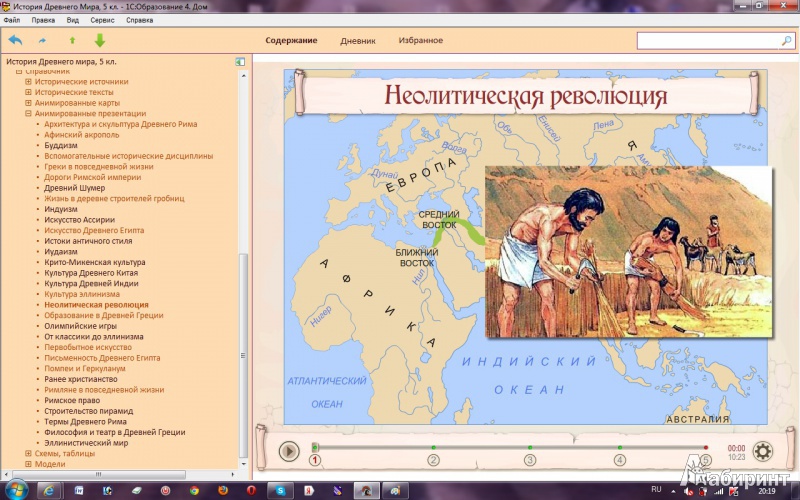
Task: Select Римское право
Action: (x=71, y=400)
